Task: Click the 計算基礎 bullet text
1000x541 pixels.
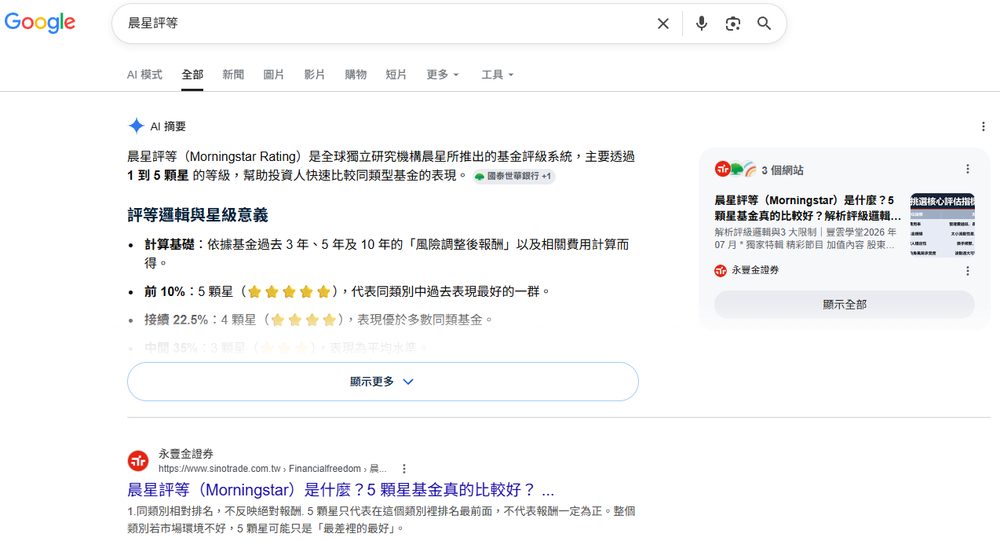Action: coord(386,253)
